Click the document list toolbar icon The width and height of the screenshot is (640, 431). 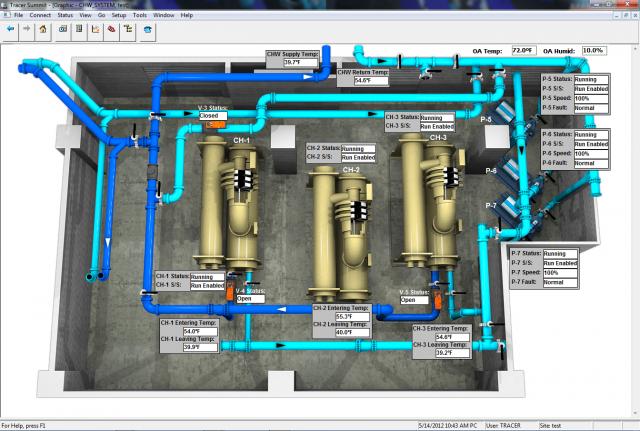(x=78, y=29)
